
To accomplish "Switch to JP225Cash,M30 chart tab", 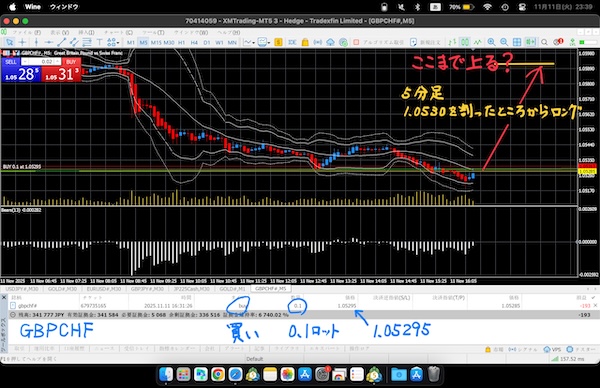I will point(192,289).
